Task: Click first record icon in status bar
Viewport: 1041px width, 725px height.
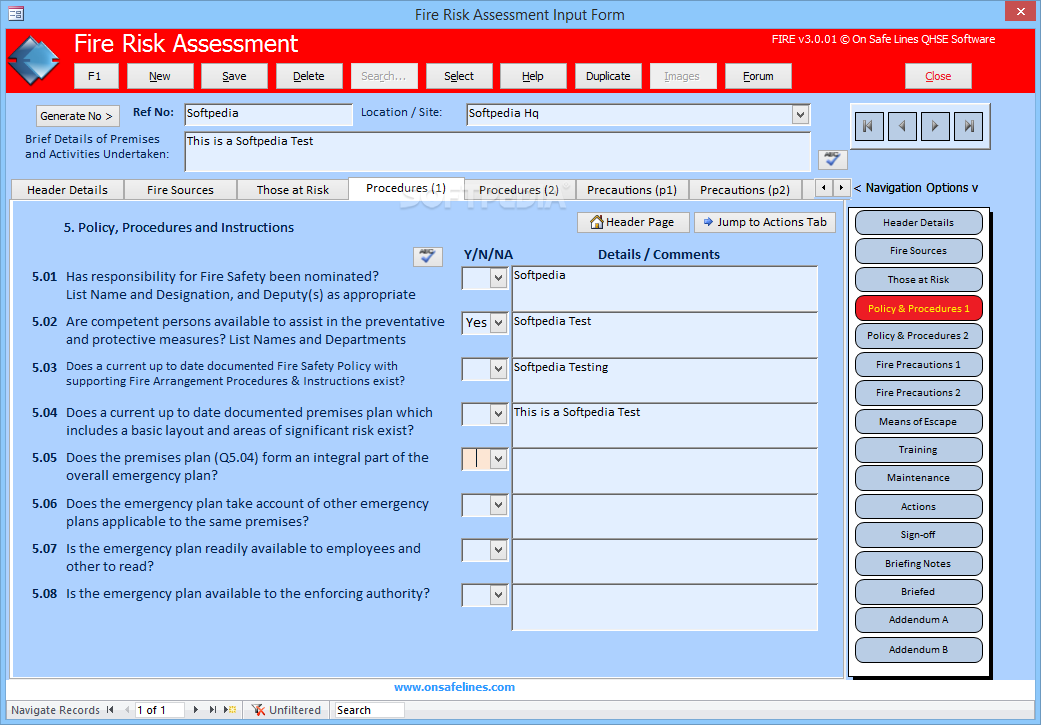Action: (x=110, y=710)
